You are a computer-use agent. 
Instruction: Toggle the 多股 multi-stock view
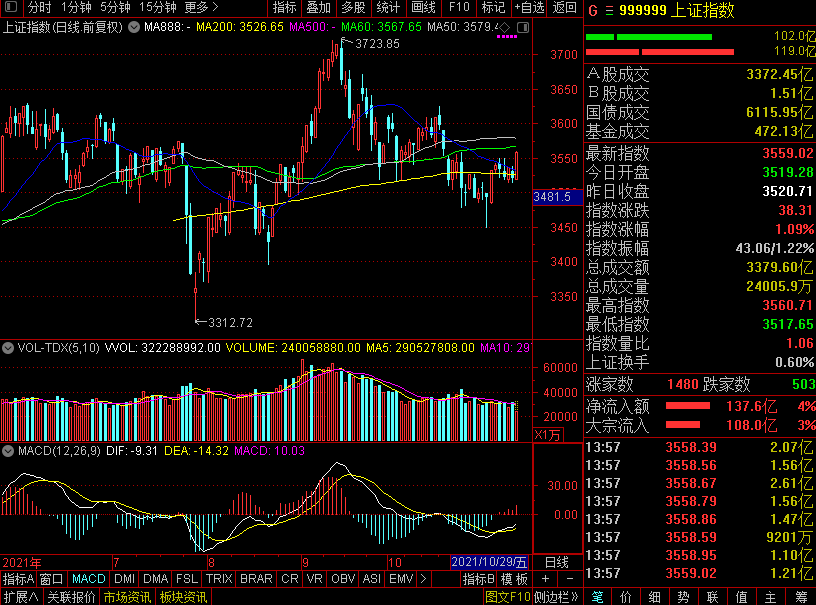pyautogui.click(x=352, y=7)
